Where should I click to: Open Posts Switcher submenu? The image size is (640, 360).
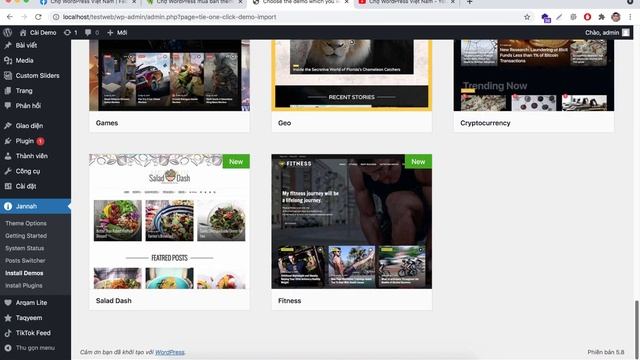(x=25, y=260)
